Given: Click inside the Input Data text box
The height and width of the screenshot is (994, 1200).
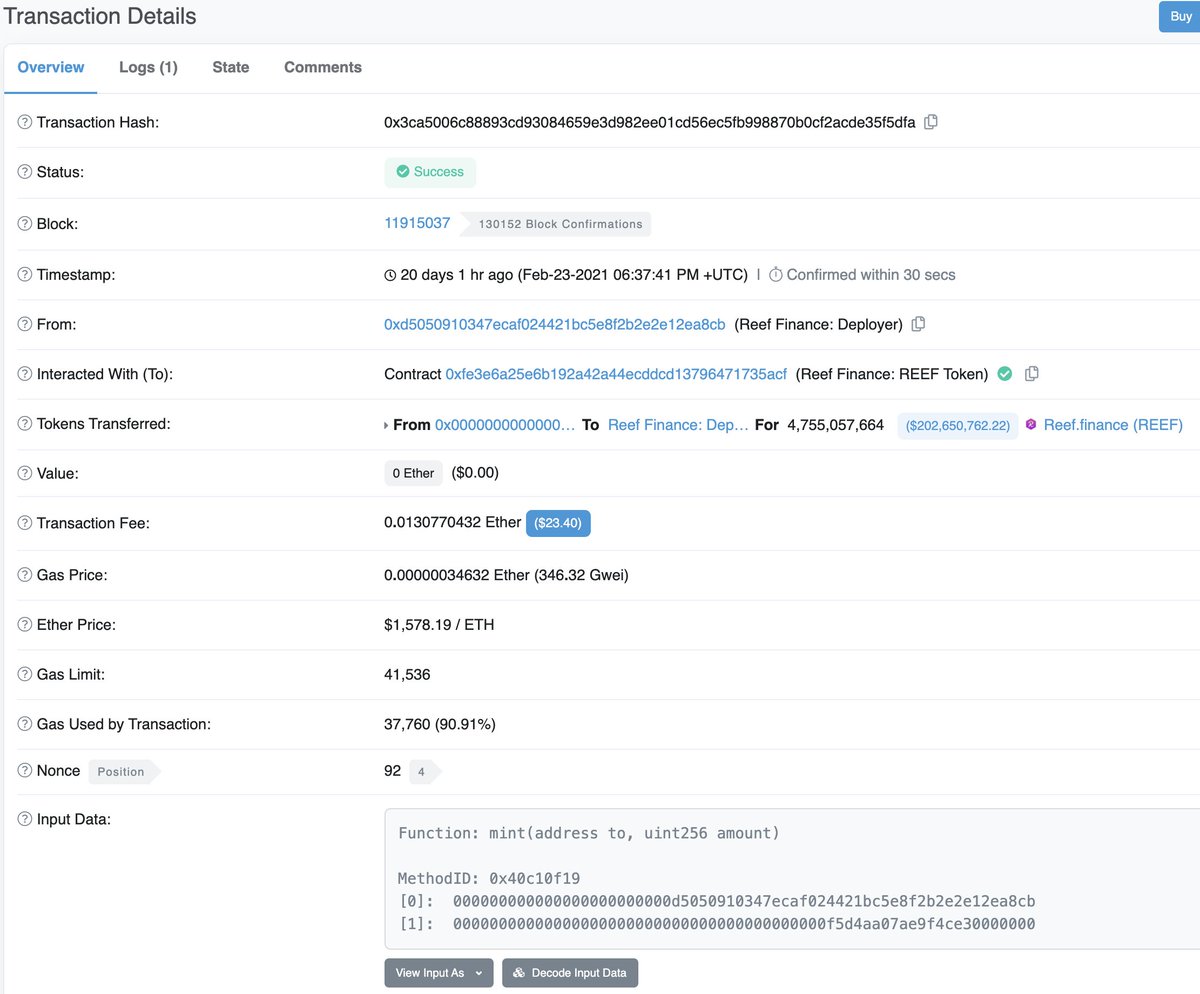Looking at the screenshot, I should pyautogui.click(x=792, y=879).
